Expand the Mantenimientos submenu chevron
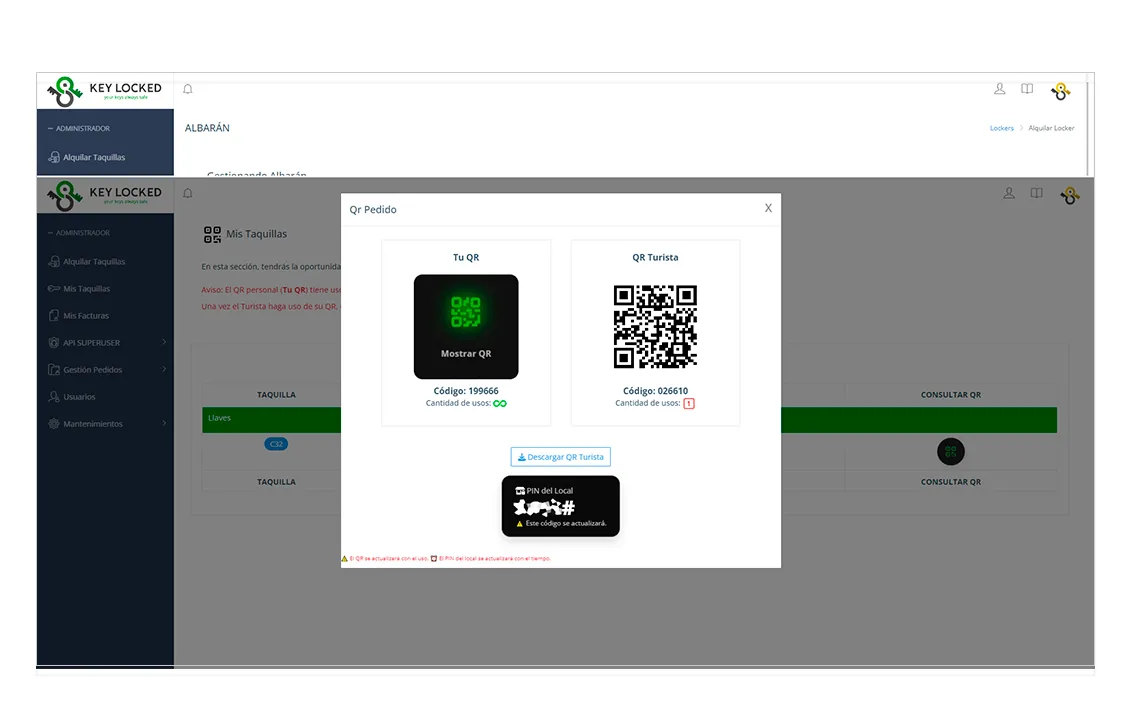1125x704 pixels. click(x=164, y=423)
